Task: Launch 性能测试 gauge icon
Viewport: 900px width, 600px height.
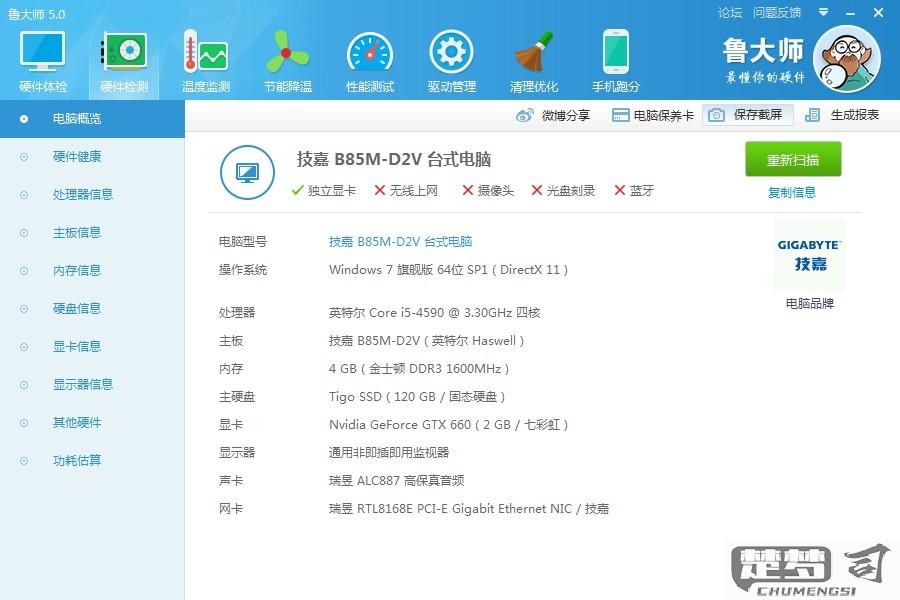Action: [x=370, y=53]
